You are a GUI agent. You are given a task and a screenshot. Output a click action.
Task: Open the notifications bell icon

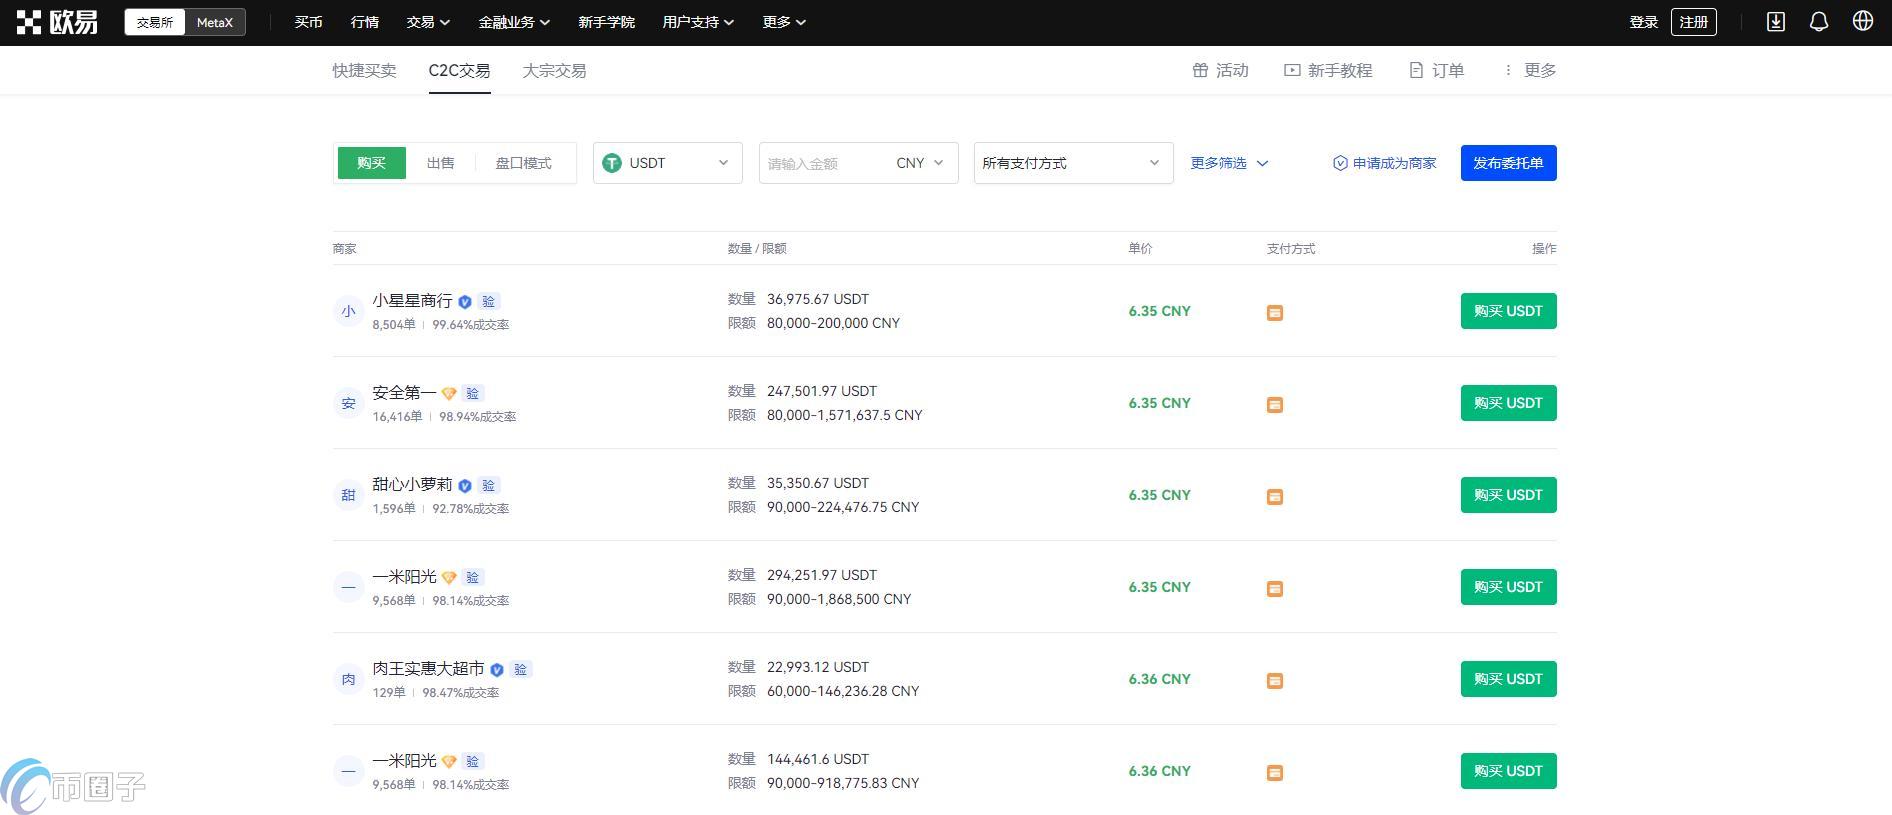click(1819, 22)
